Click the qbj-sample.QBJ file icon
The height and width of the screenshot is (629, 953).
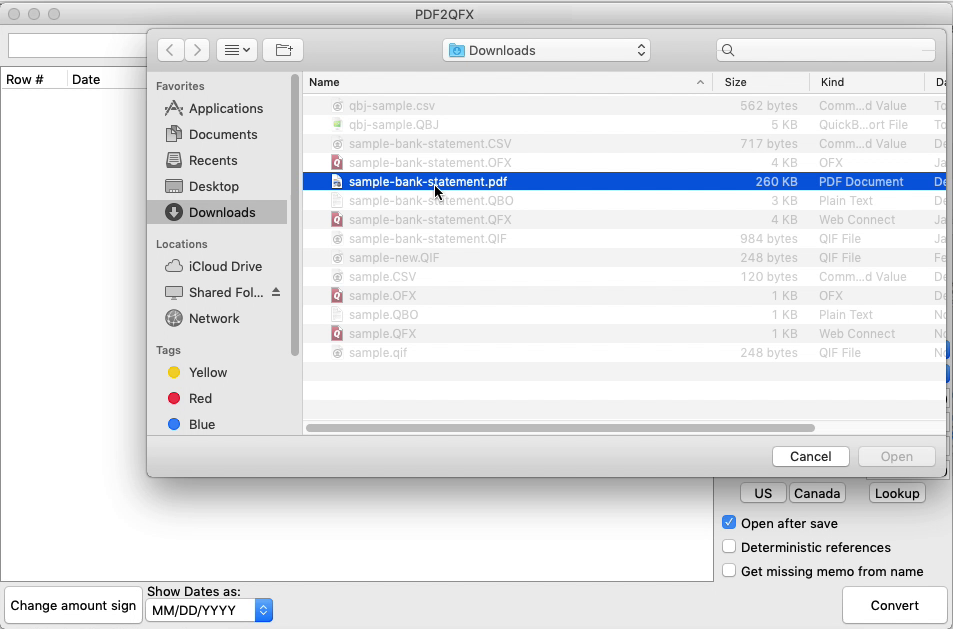(337, 125)
